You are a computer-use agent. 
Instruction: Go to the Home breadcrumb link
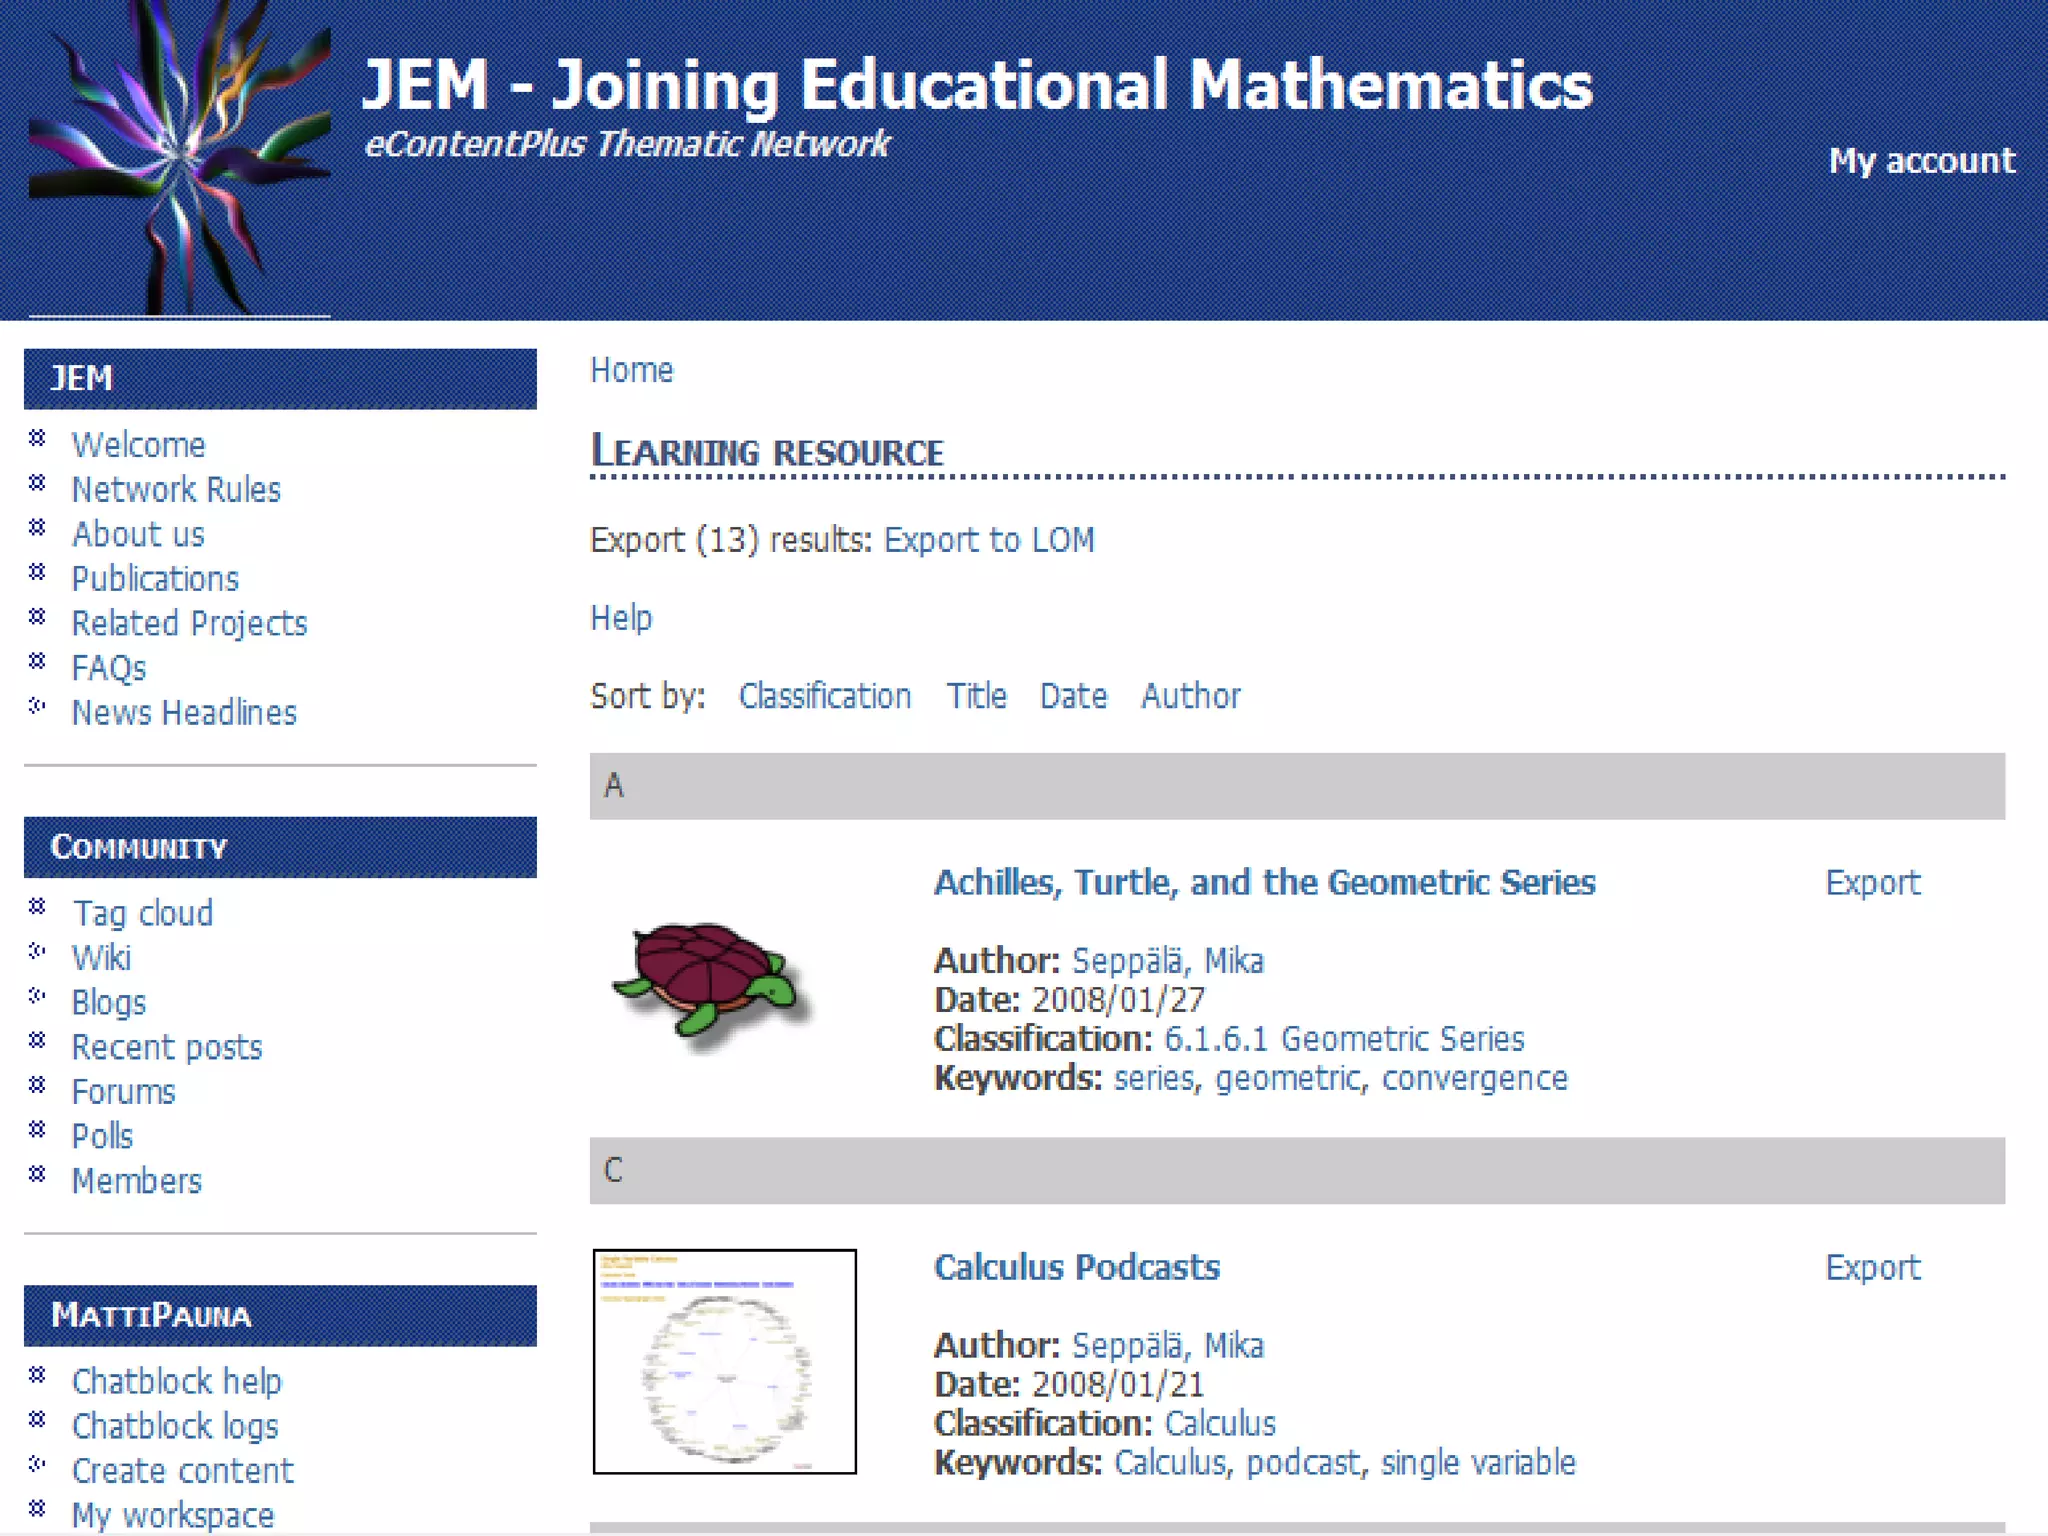click(x=632, y=371)
